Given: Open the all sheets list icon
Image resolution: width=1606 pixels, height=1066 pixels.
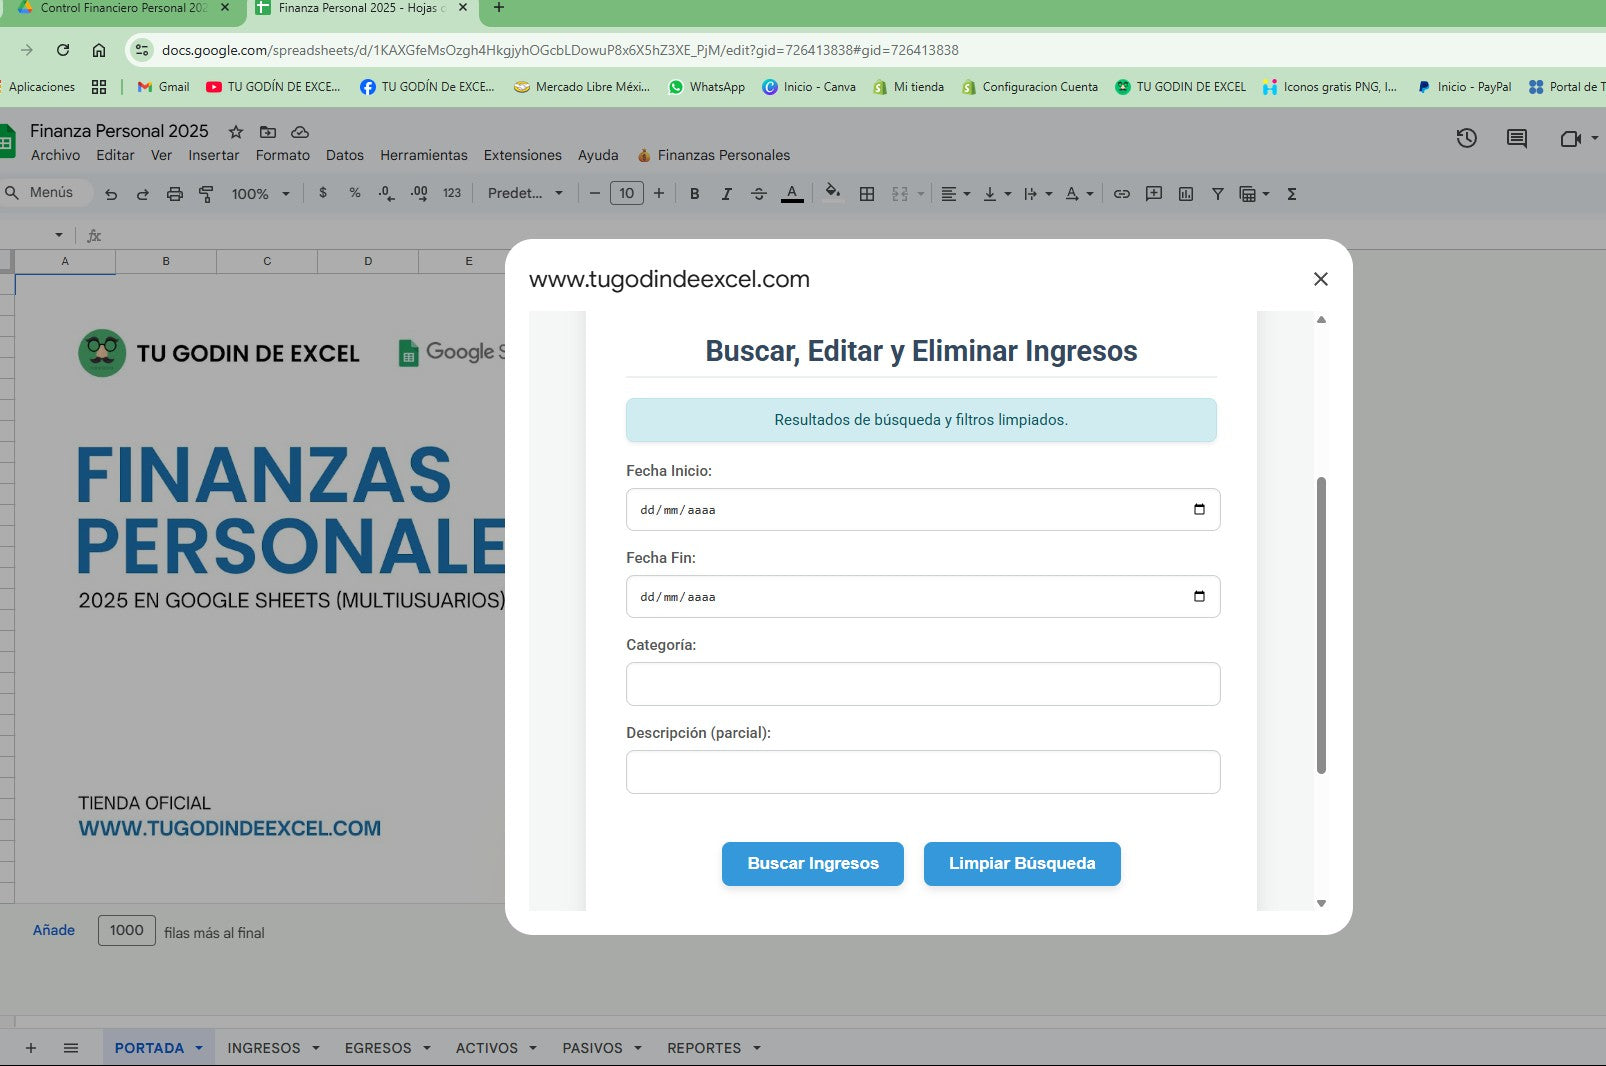Looking at the screenshot, I should click(x=71, y=1048).
